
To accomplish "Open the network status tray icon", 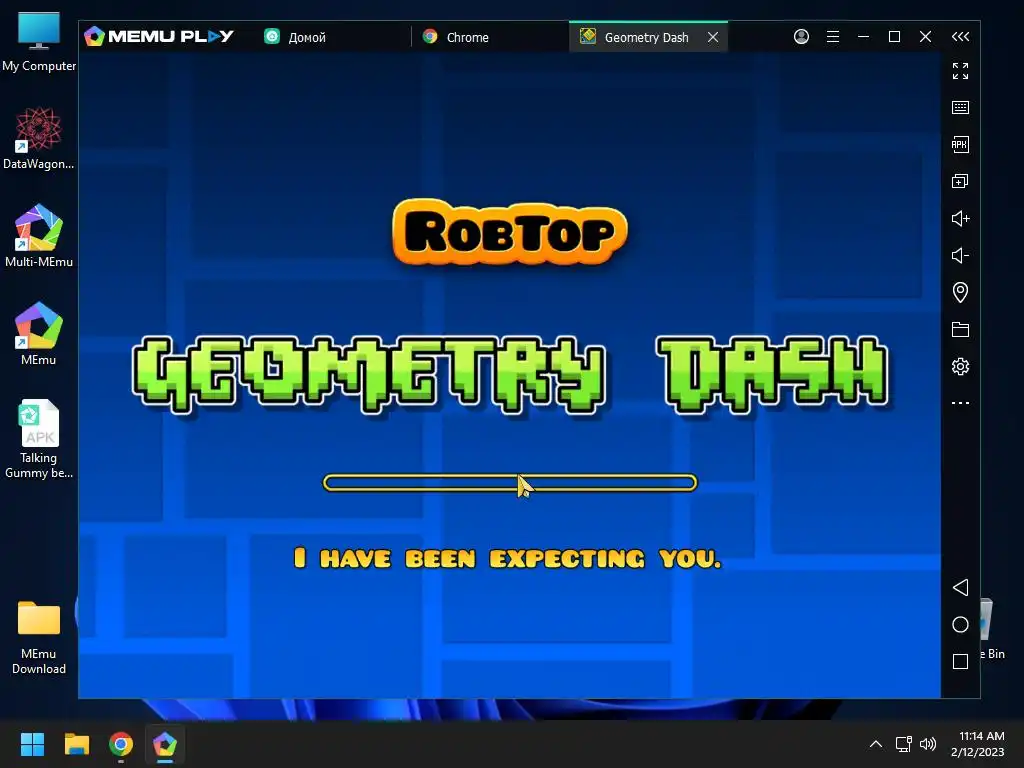I will point(903,744).
